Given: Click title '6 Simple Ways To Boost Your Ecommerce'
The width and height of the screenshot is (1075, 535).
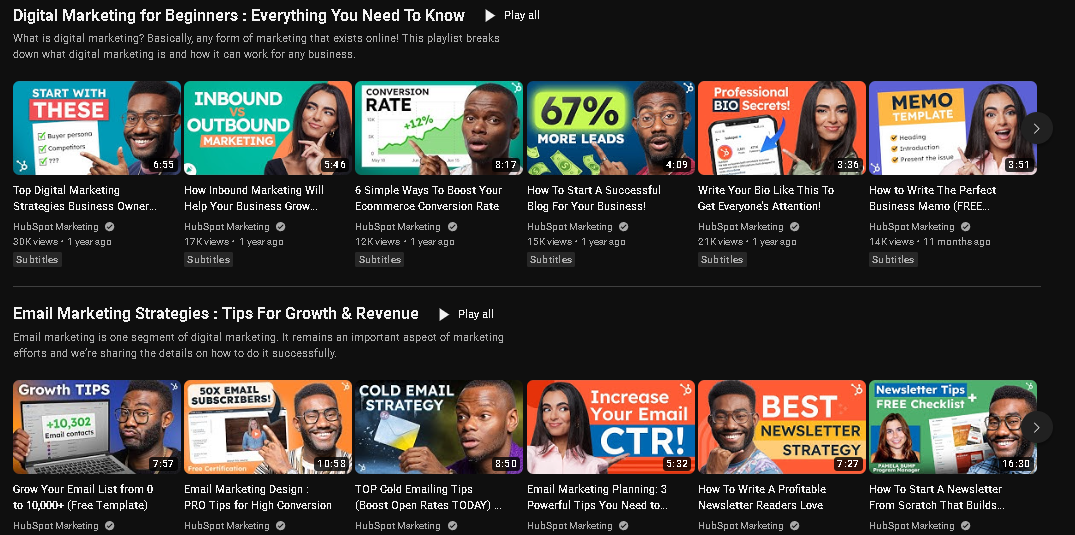Looking at the screenshot, I should (x=428, y=198).
